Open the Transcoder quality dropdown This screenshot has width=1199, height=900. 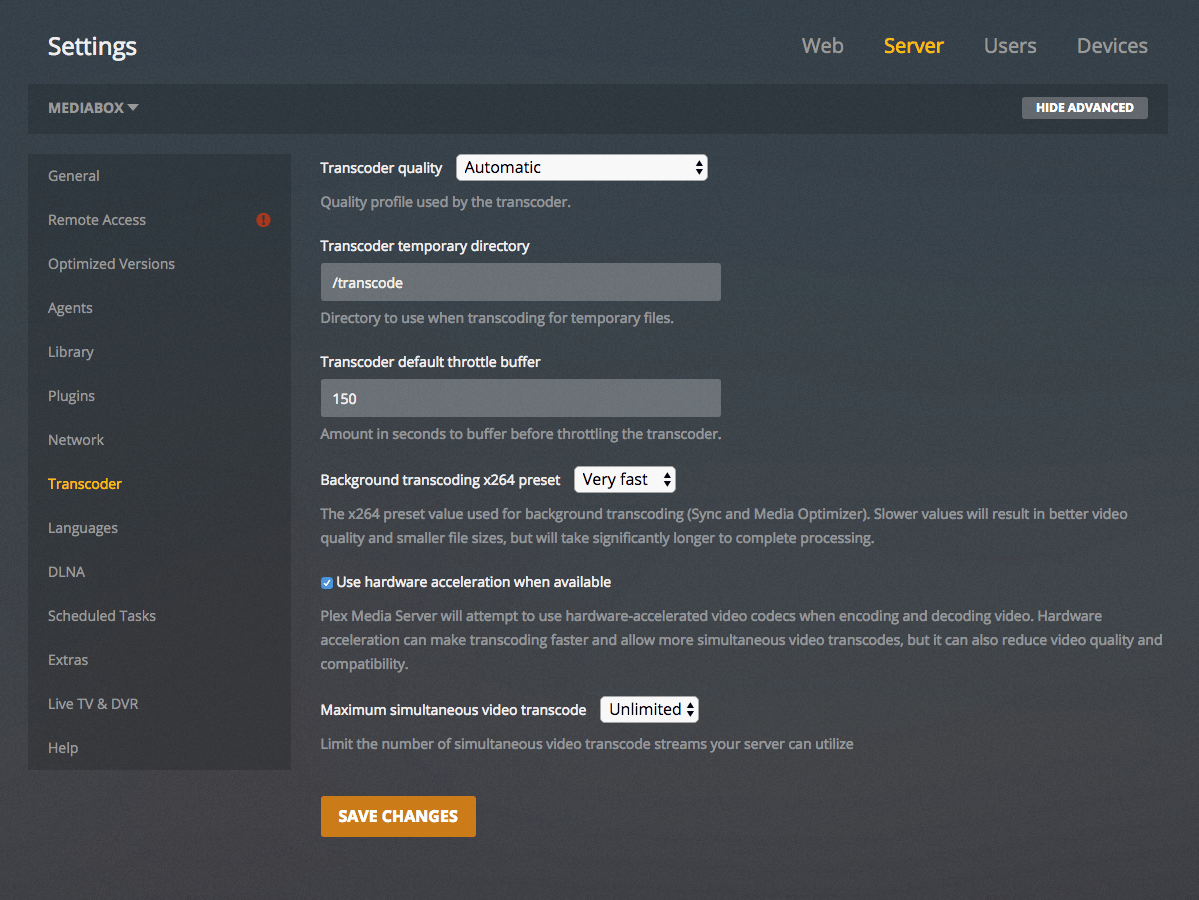pos(581,168)
